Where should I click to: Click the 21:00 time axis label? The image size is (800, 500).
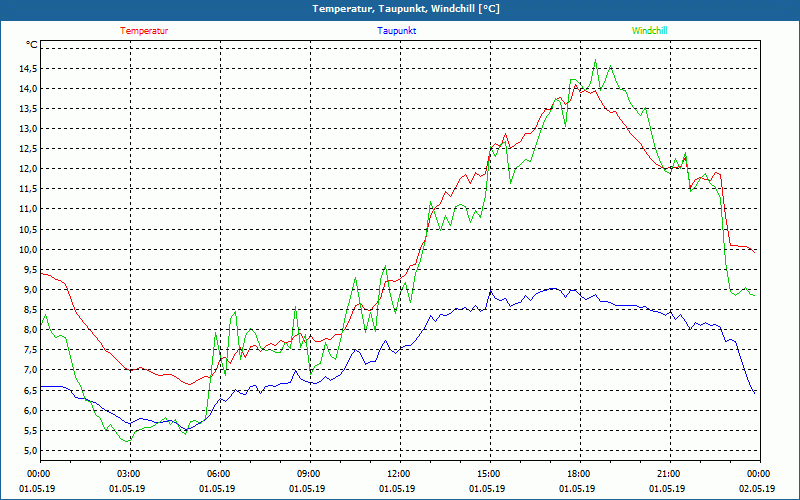pyautogui.click(x=670, y=474)
